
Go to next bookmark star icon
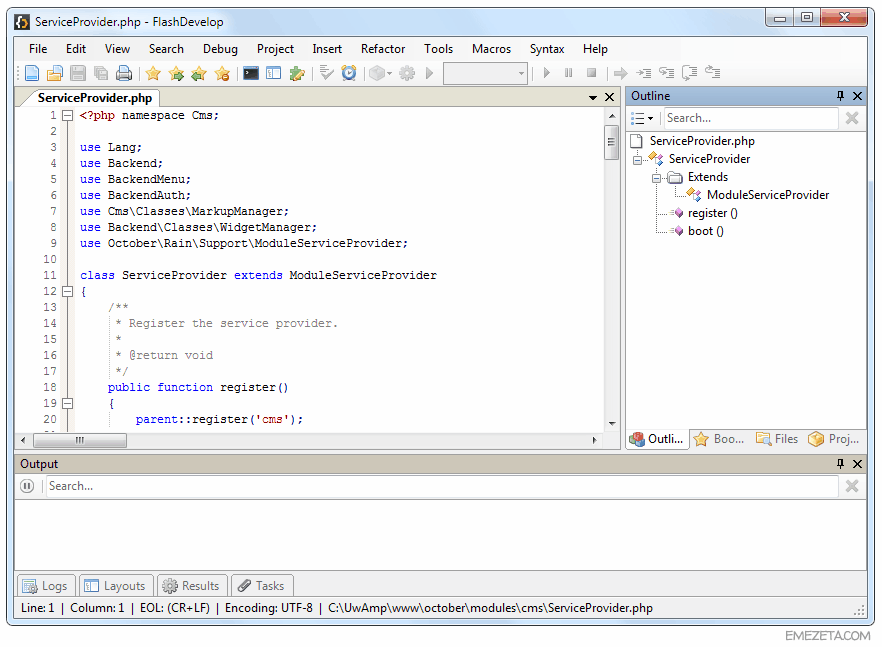(176, 73)
